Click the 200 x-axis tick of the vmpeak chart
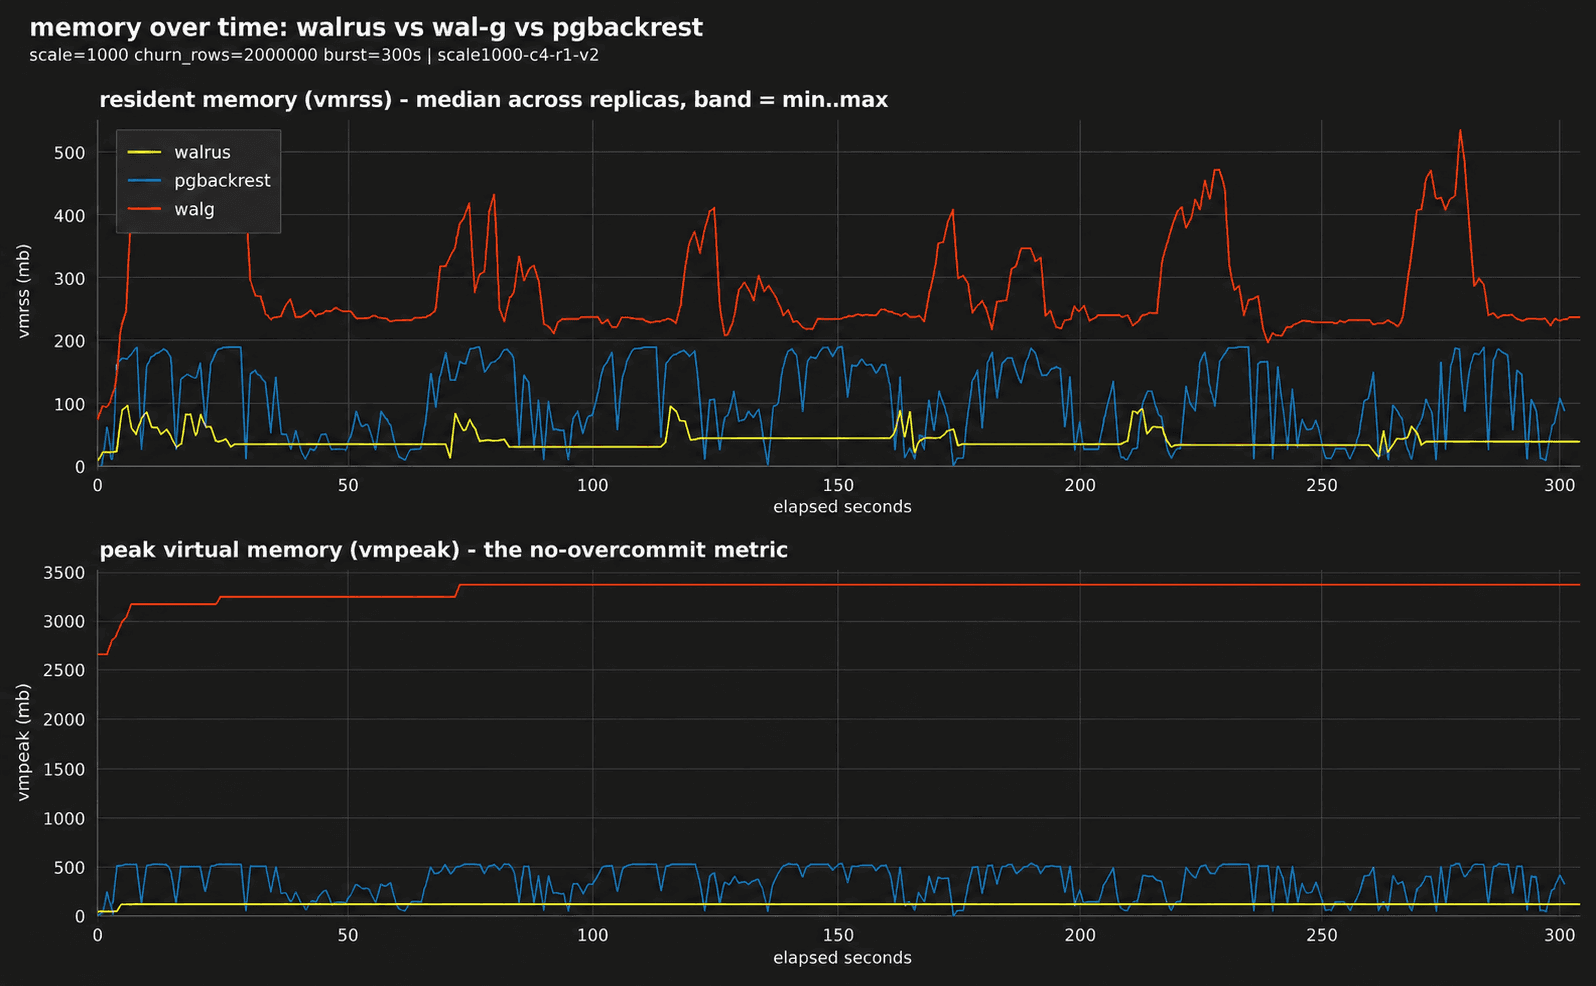This screenshot has width=1596, height=986. pos(1080,936)
